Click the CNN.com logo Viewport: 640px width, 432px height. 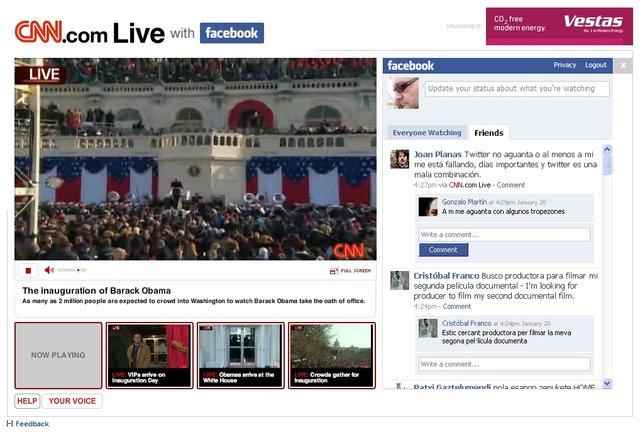point(61,32)
